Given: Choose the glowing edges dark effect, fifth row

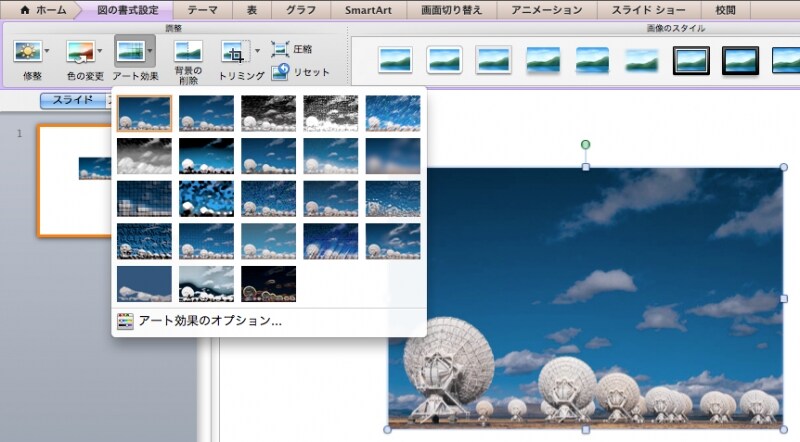Looking at the screenshot, I should [268, 284].
